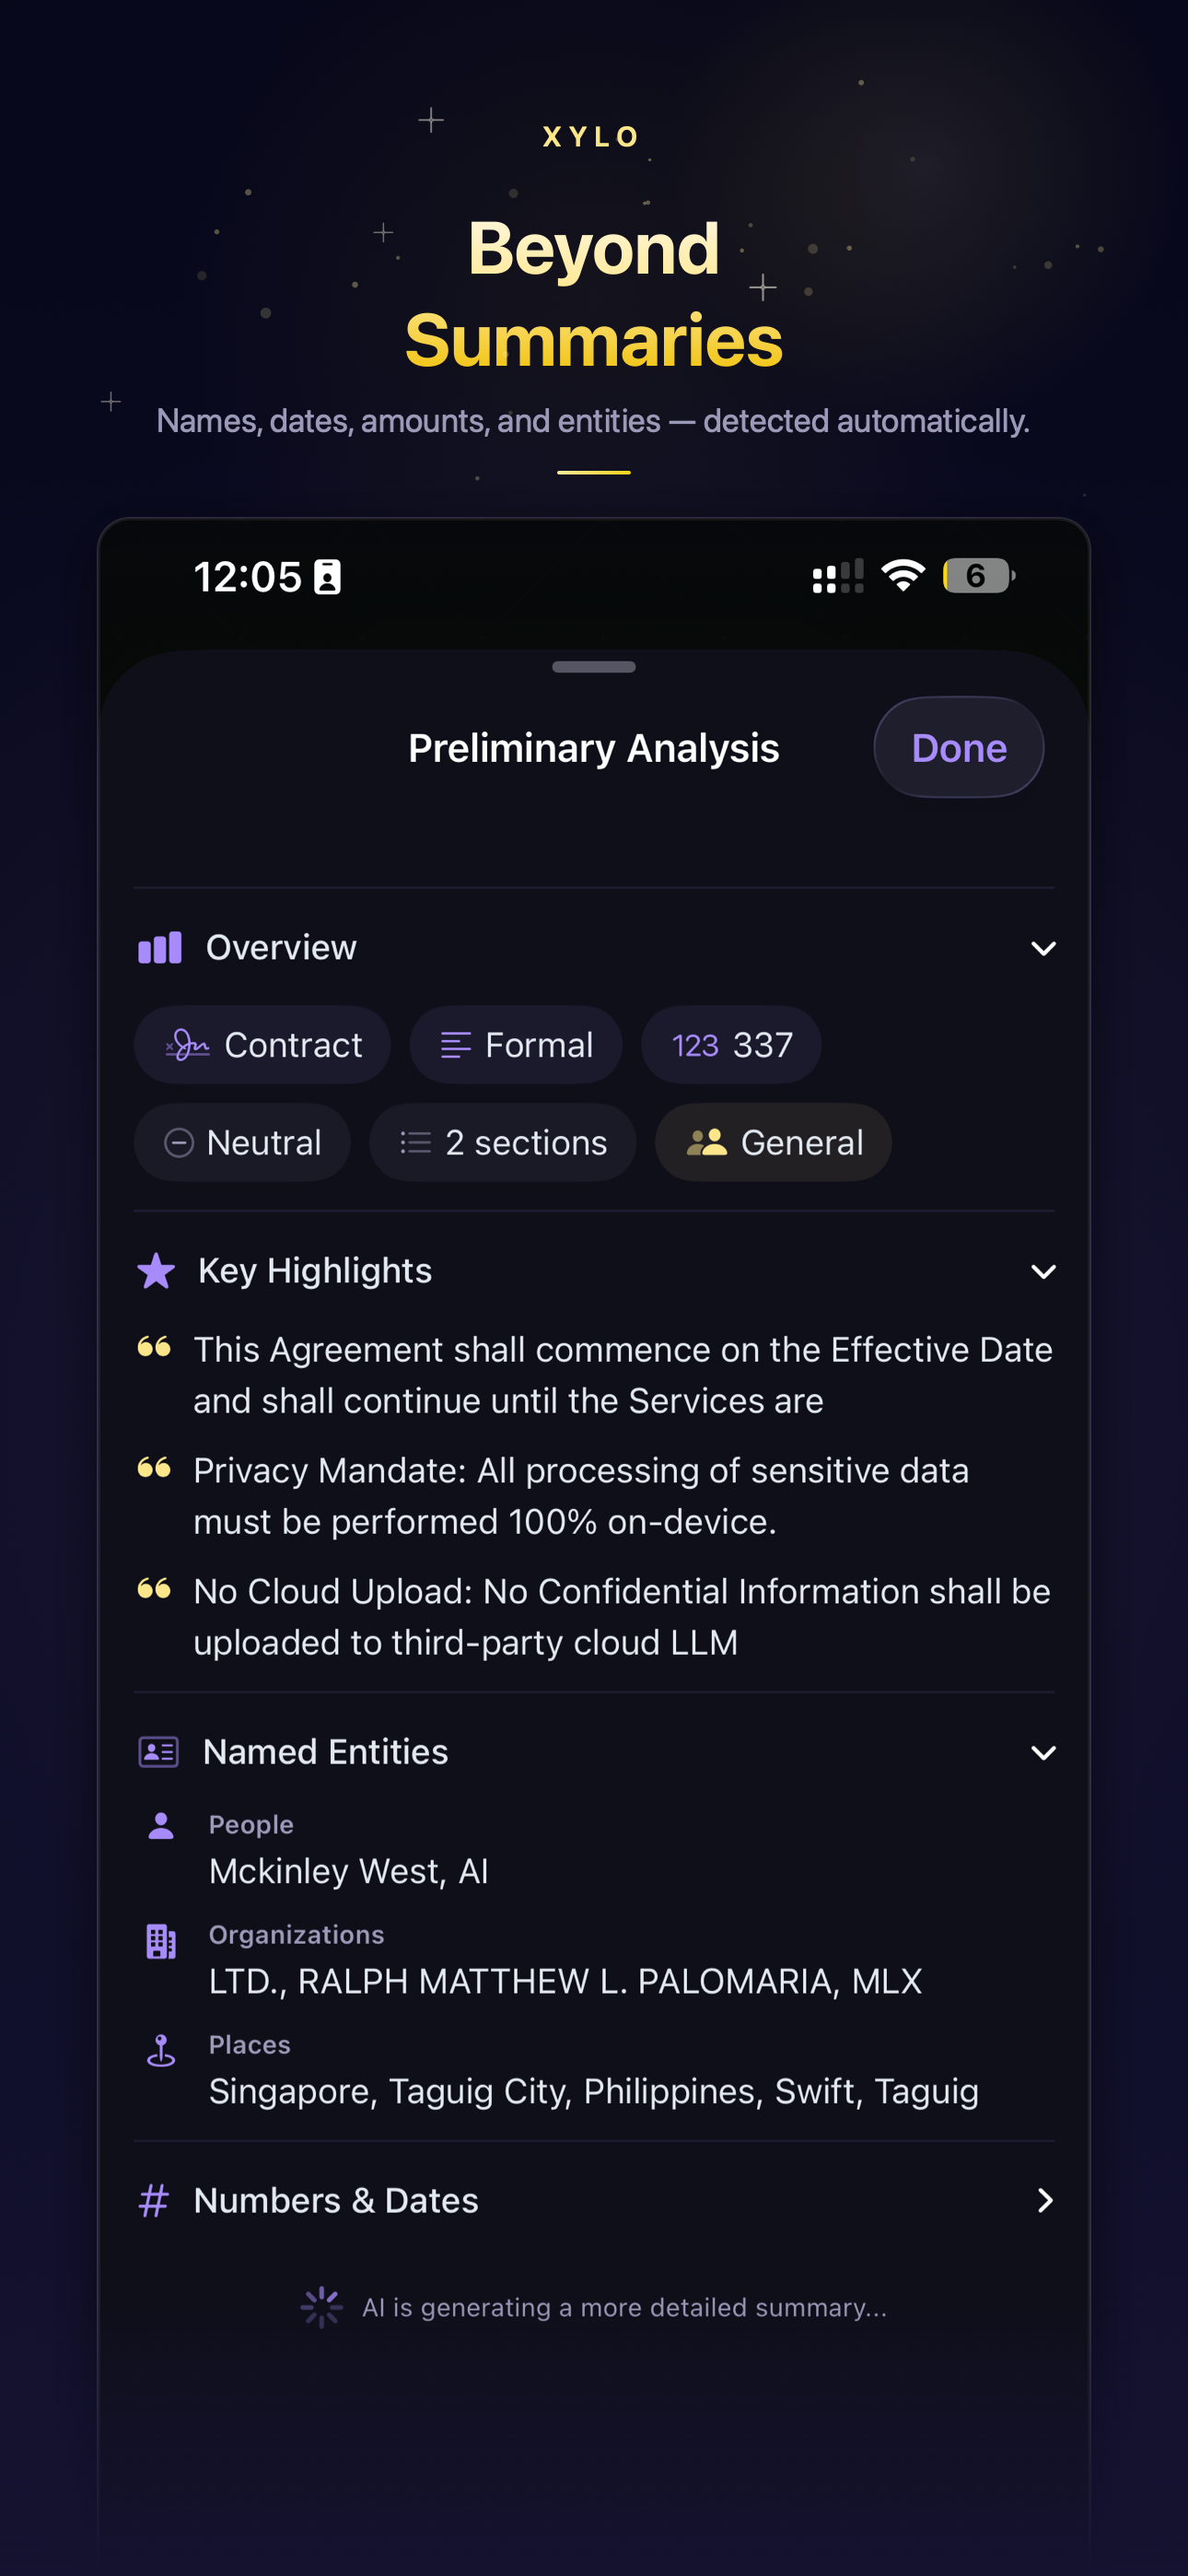
Task: Tap the People person icon
Action: click(161, 1826)
